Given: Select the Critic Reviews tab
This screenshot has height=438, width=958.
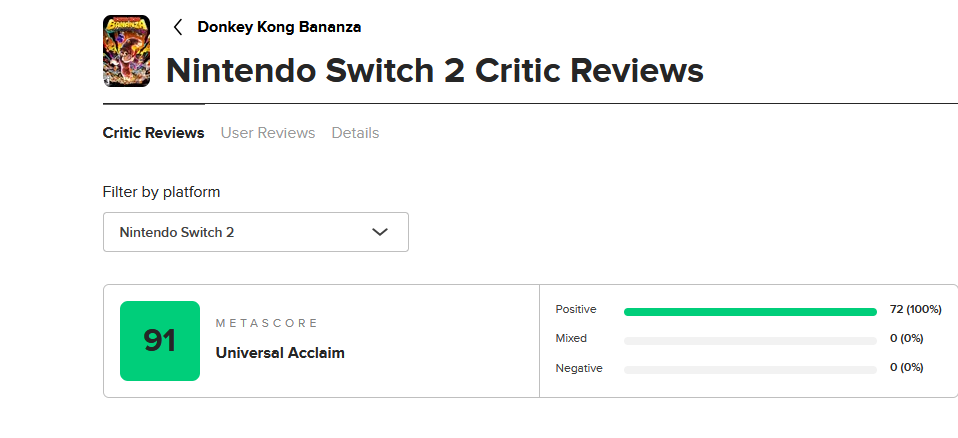Looking at the screenshot, I should point(153,133).
